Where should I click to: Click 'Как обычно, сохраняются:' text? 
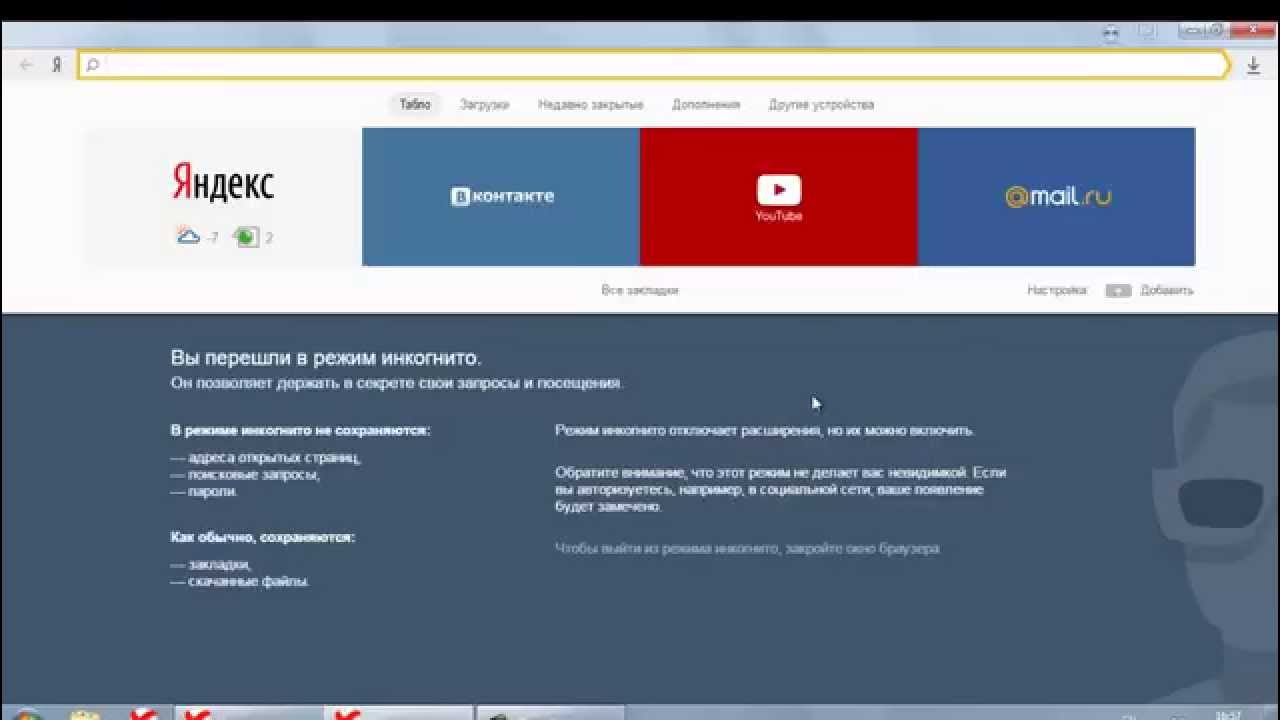(263, 537)
